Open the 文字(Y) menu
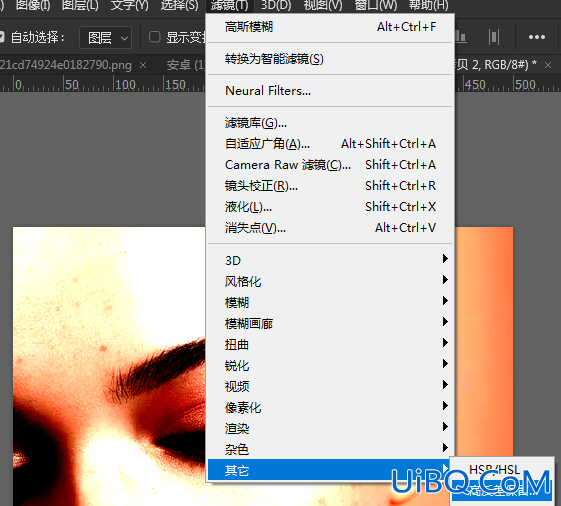 pos(129,5)
